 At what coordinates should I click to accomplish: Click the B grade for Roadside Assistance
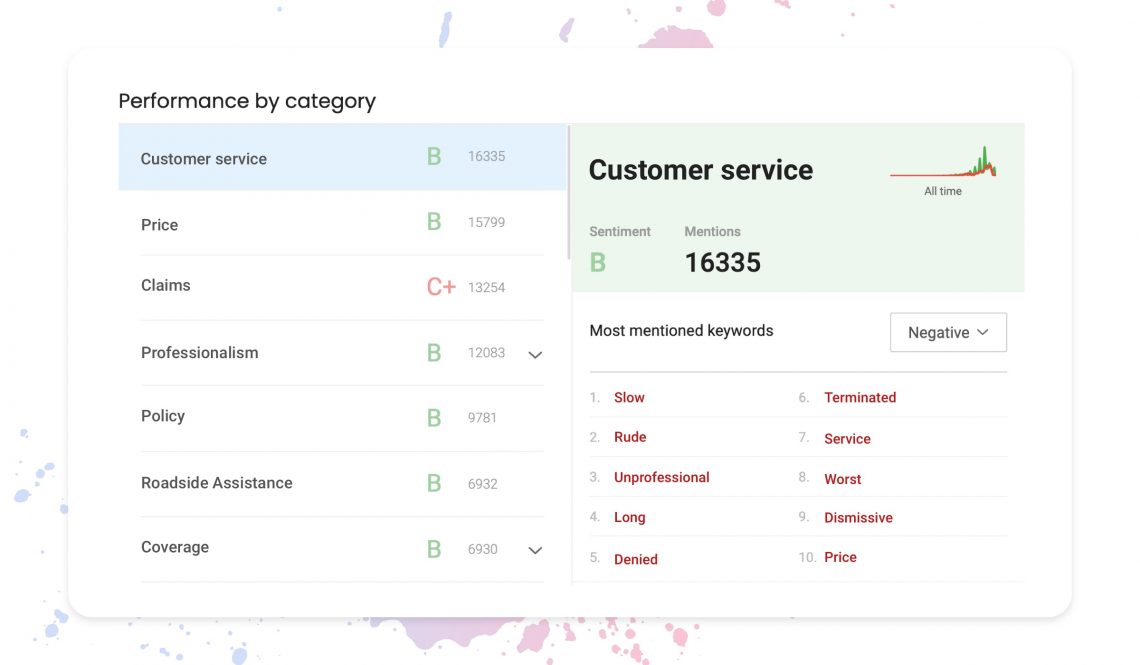(x=433, y=482)
